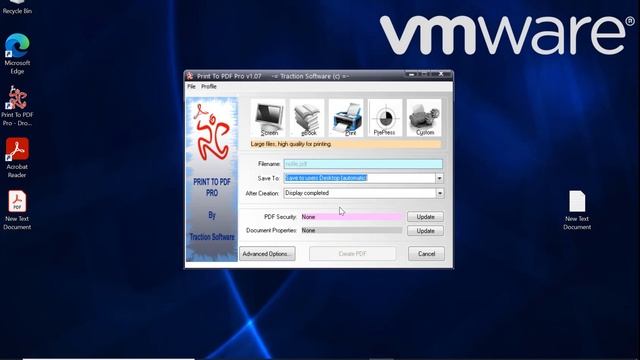The width and height of the screenshot is (640, 360).
Task: Open Advanced Options
Action: click(267, 254)
